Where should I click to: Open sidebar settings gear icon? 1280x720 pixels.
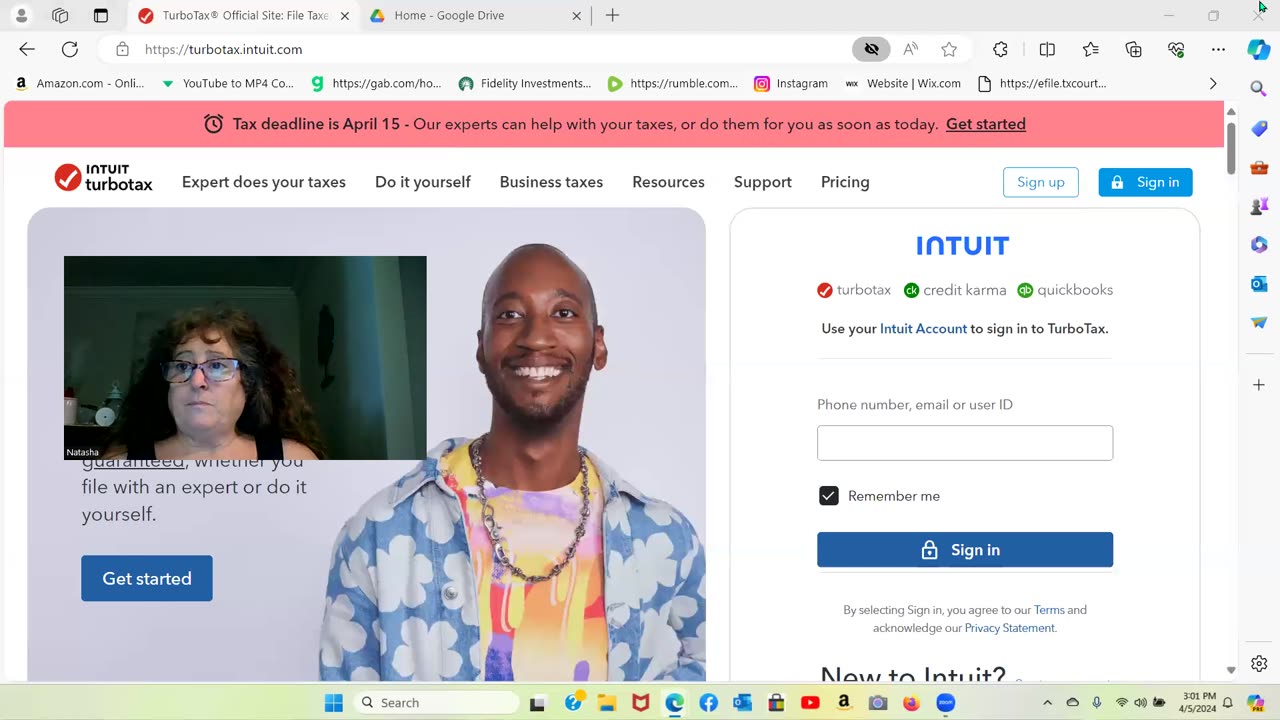[1259, 664]
